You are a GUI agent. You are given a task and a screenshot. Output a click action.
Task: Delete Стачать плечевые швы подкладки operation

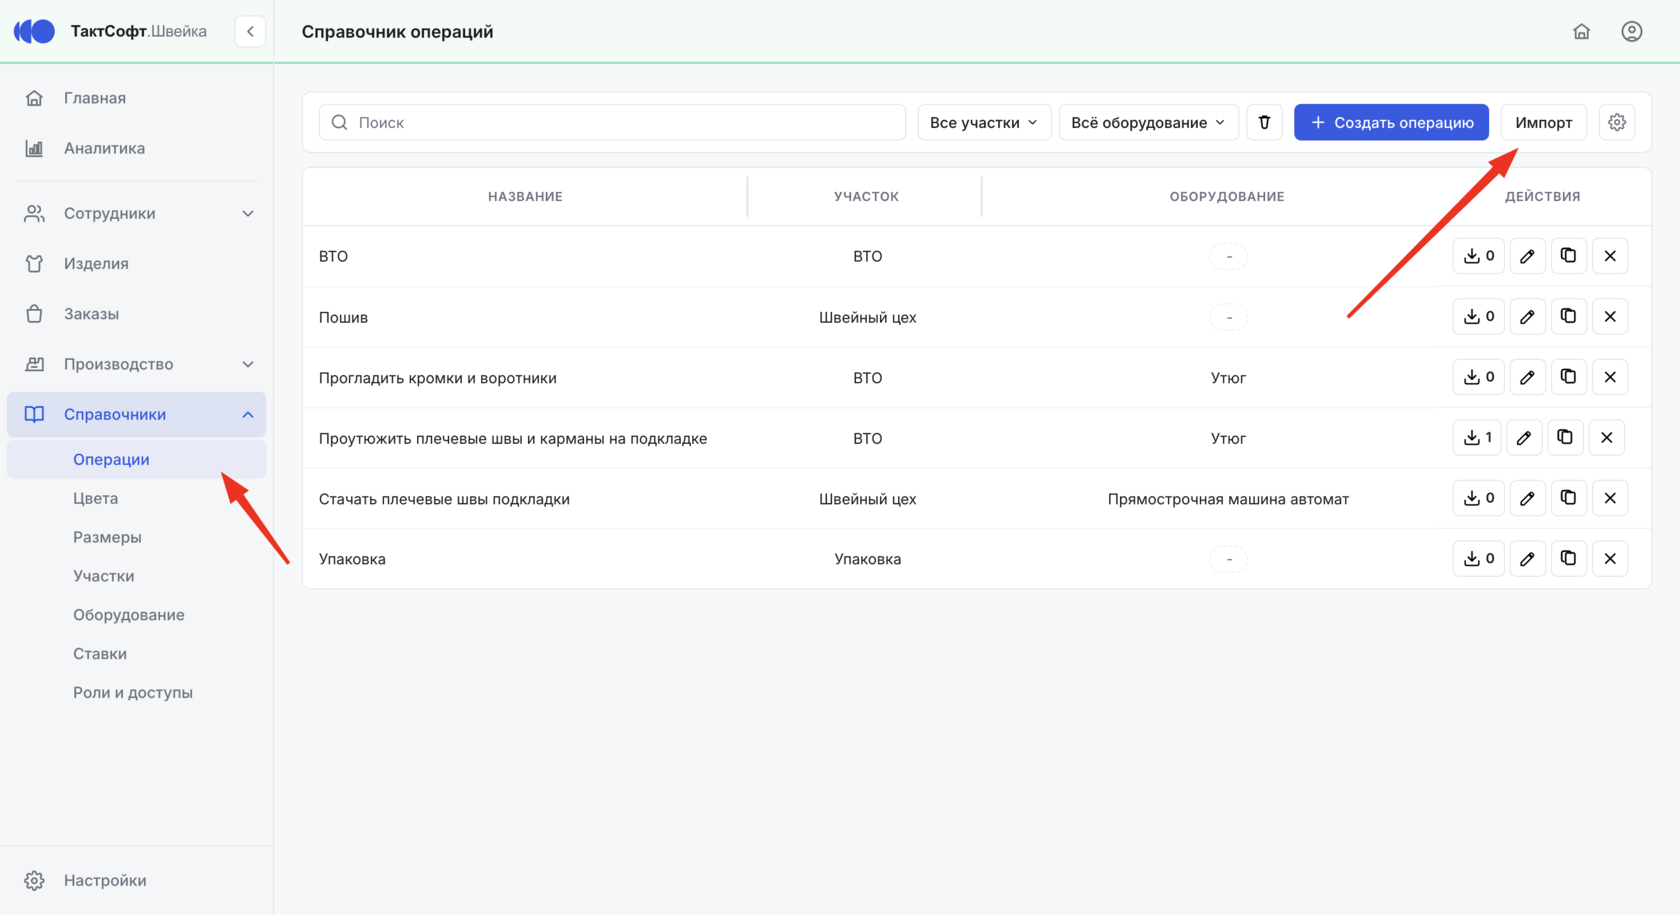coord(1610,498)
